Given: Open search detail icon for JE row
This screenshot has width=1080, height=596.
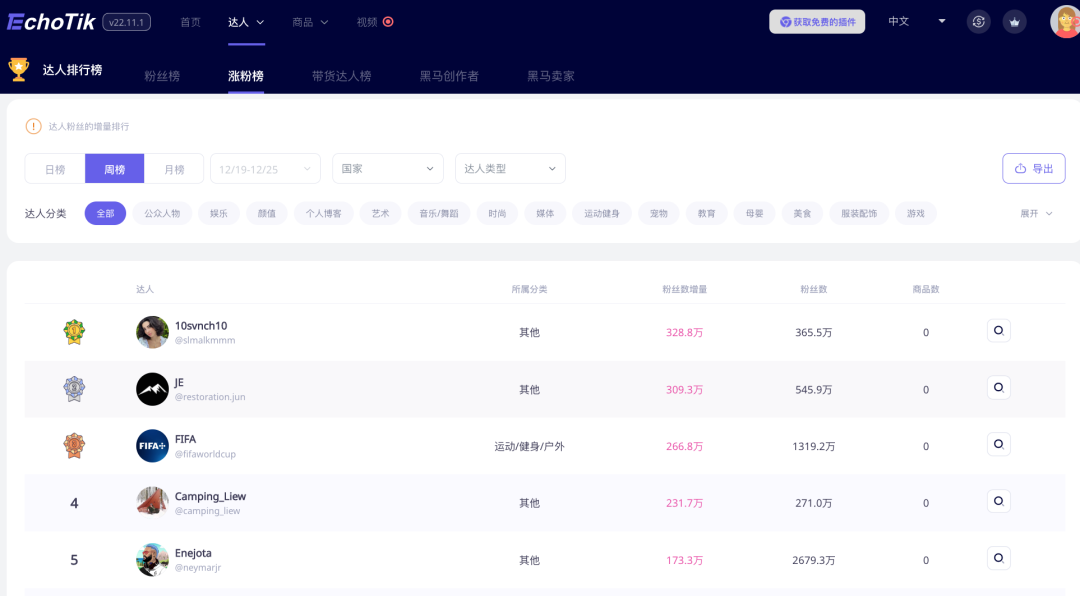Looking at the screenshot, I should point(998,387).
